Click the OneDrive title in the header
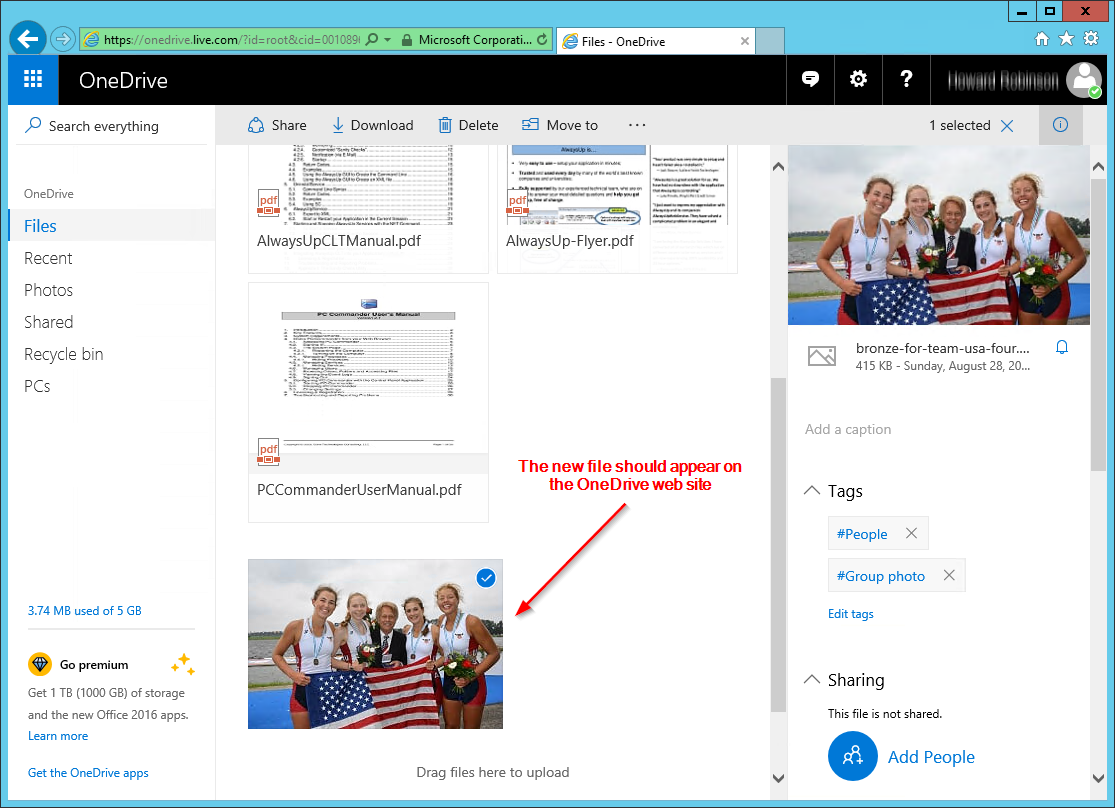This screenshot has height=808, width=1115. click(x=123, y=80)
